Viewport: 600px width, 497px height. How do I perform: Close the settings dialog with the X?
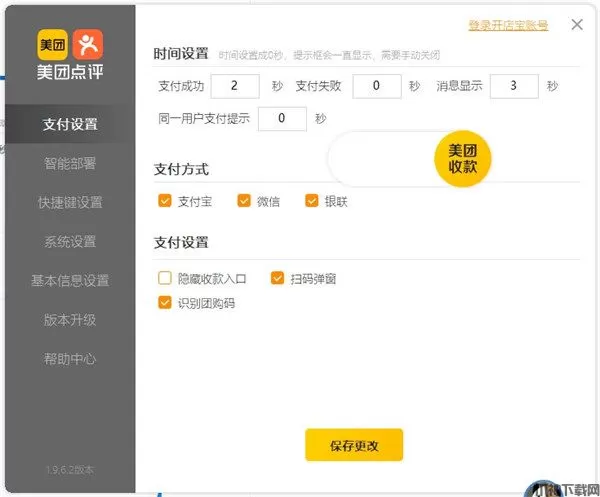tap(577, 24)
